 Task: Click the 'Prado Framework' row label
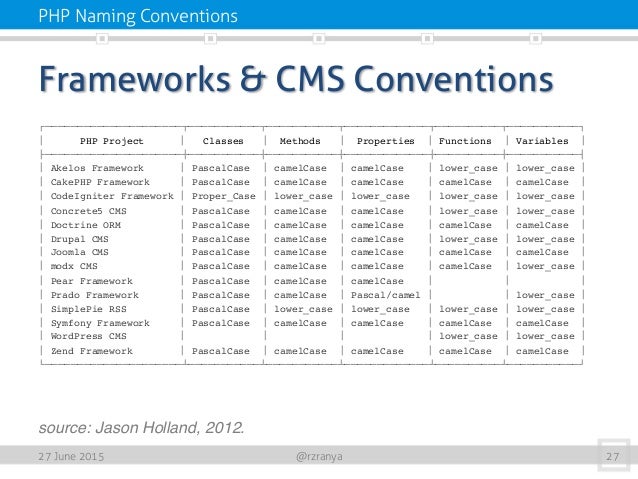tap(95, 295)
